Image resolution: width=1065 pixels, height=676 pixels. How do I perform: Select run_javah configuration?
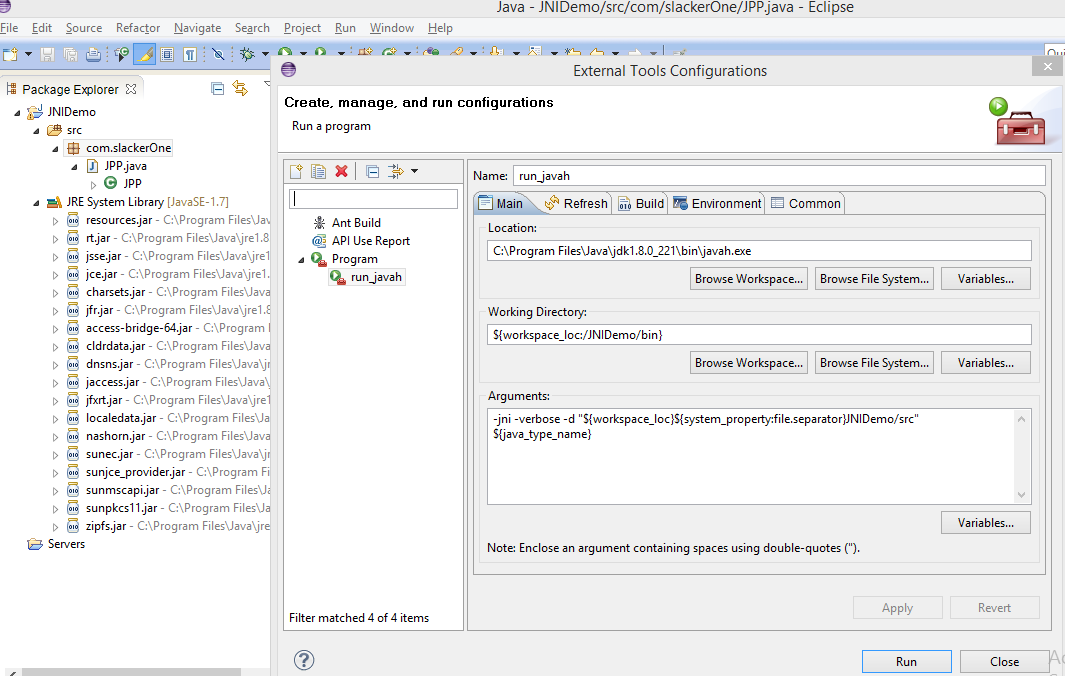tap(367, 277)
